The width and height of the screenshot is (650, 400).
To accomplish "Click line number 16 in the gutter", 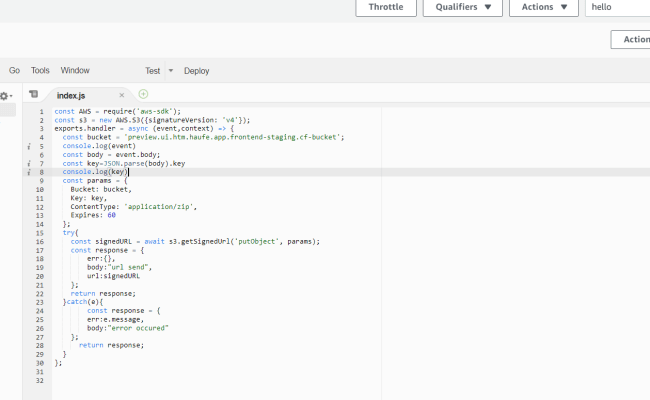I will 40,242.
